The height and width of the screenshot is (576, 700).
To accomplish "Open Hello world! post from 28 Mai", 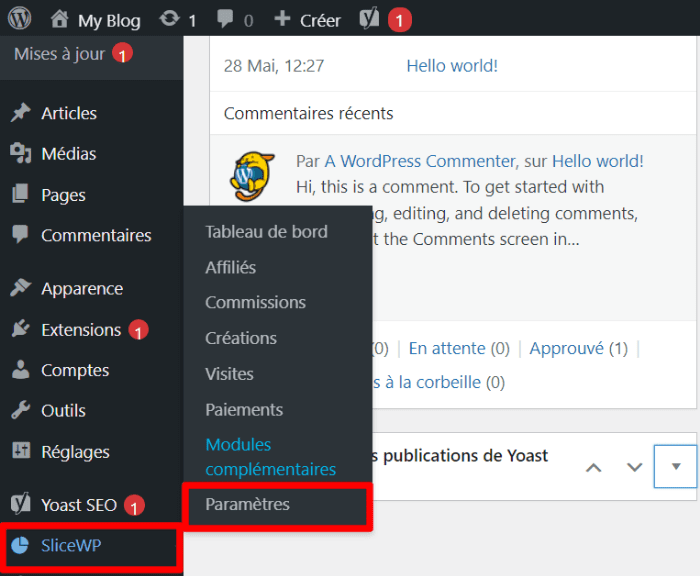I will click(x=452, y=66).
